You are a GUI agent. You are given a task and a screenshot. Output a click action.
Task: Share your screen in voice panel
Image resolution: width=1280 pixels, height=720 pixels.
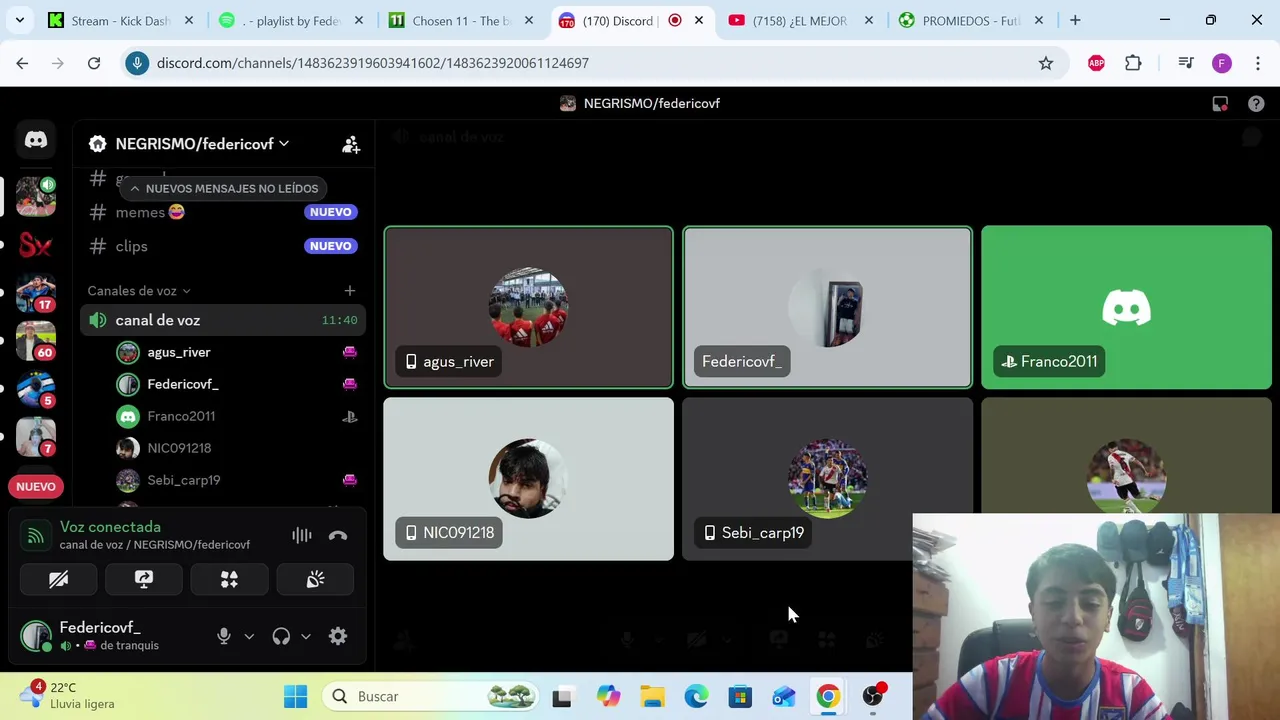(144, 579)
